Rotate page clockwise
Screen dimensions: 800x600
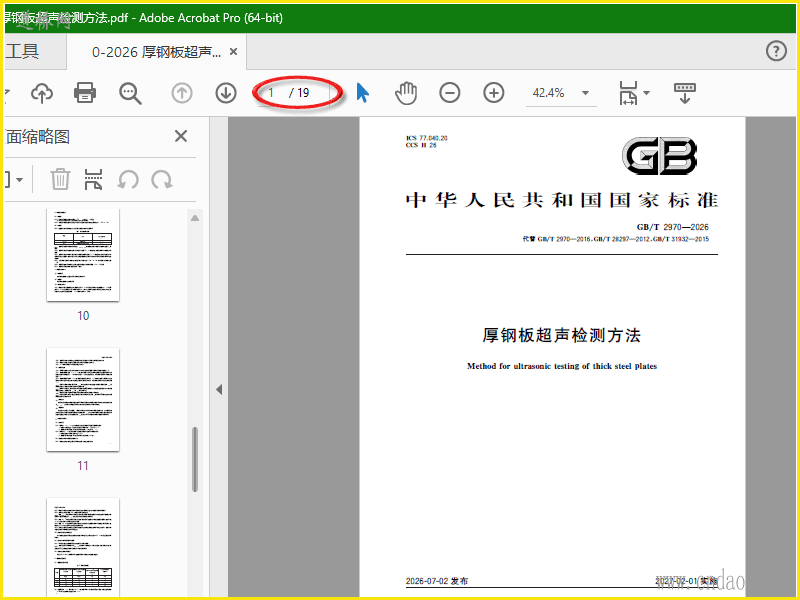(162, 180)
